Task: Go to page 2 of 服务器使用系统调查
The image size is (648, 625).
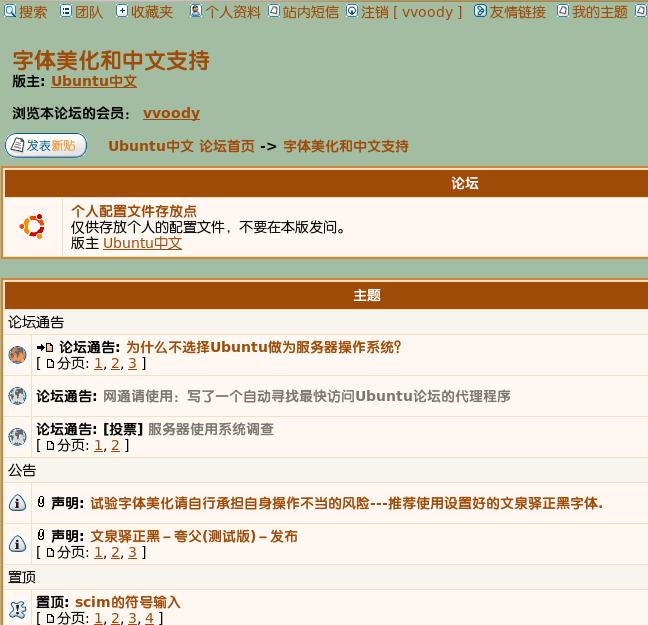Action: (x=115, y=446)
